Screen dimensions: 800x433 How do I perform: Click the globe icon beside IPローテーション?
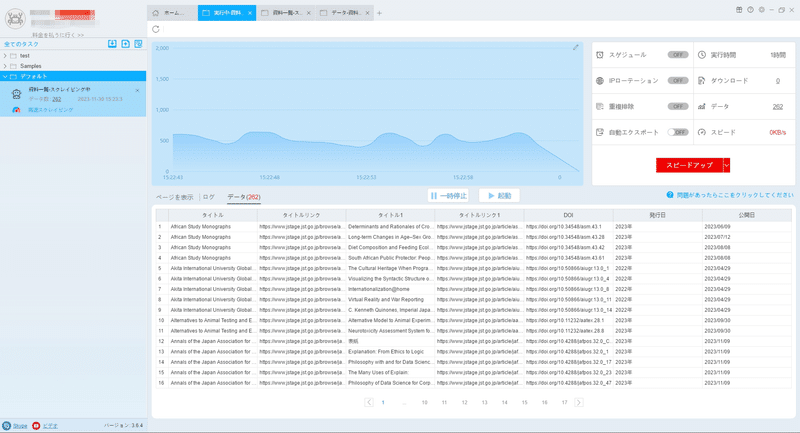click(x=600, y=81)
